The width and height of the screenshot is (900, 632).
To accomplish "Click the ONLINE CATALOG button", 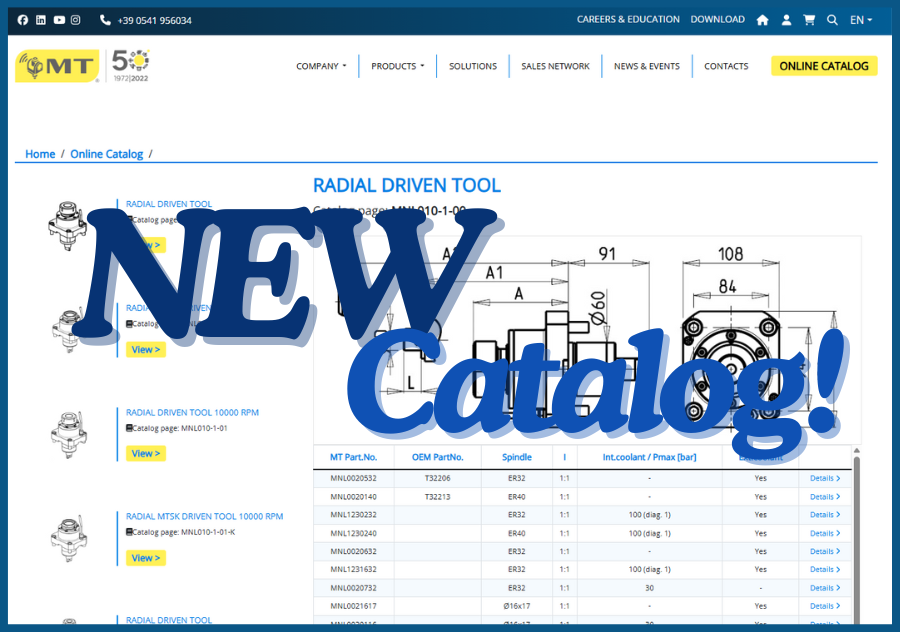I will click(x=823, y=66).
